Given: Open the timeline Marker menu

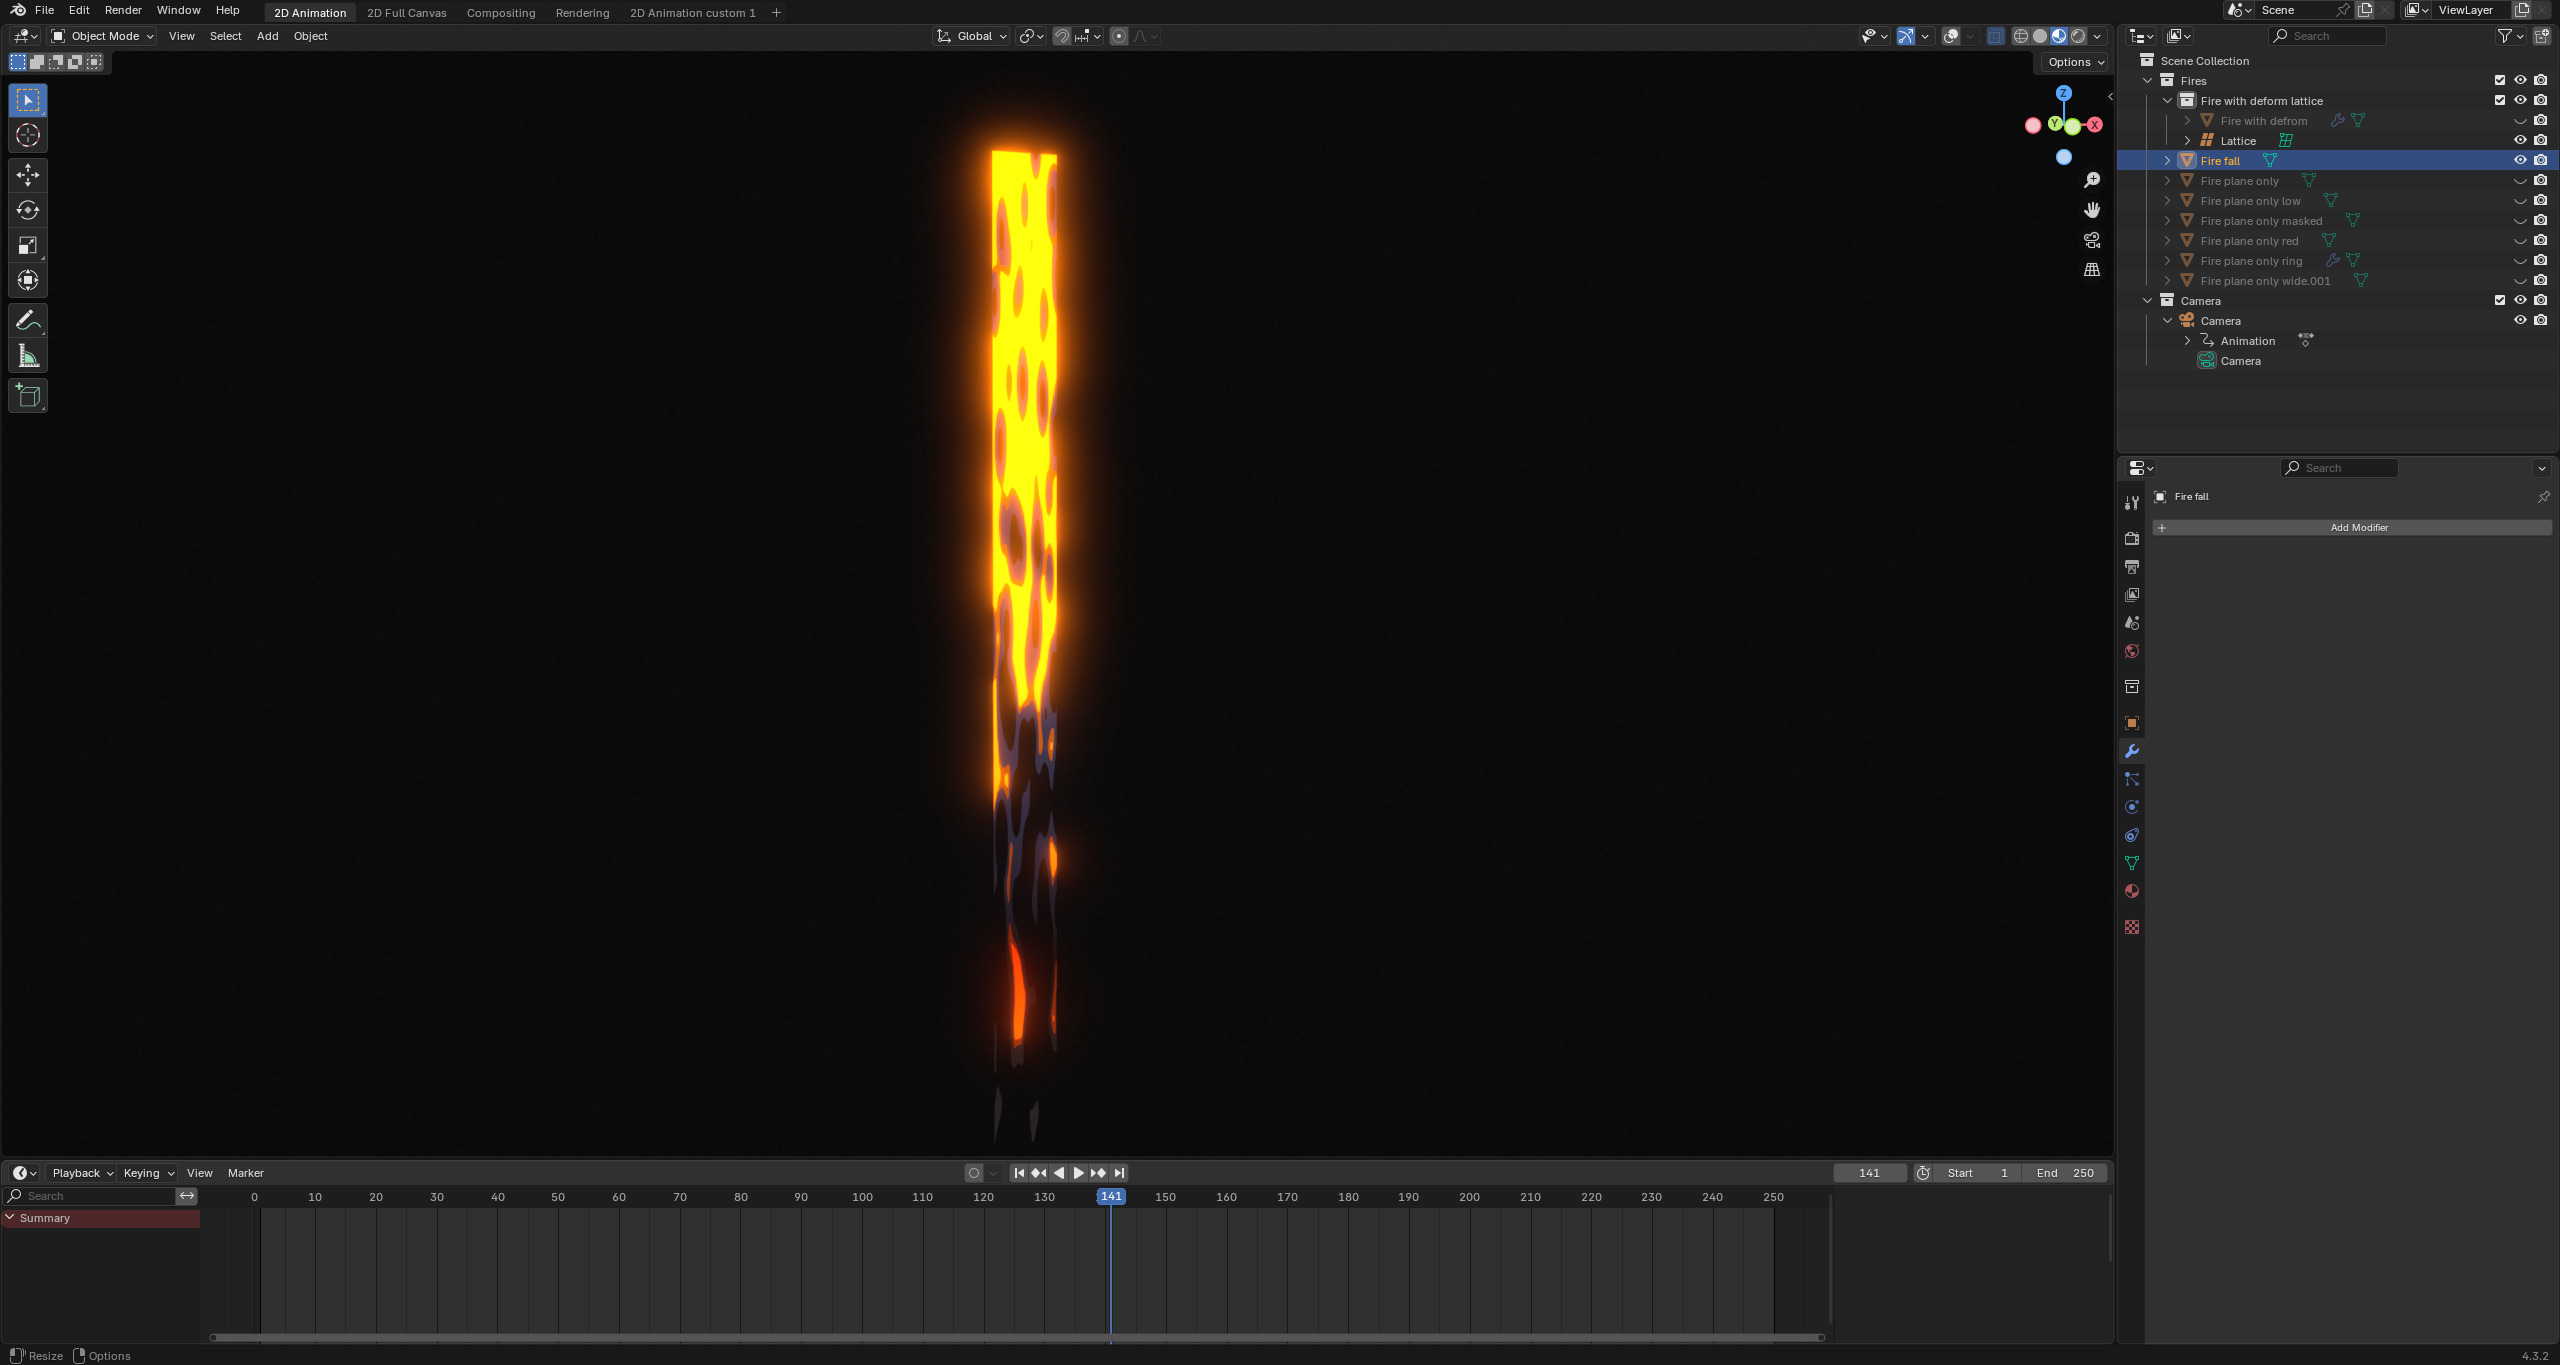Looking at the screenshot, I should coord(246,1173).
